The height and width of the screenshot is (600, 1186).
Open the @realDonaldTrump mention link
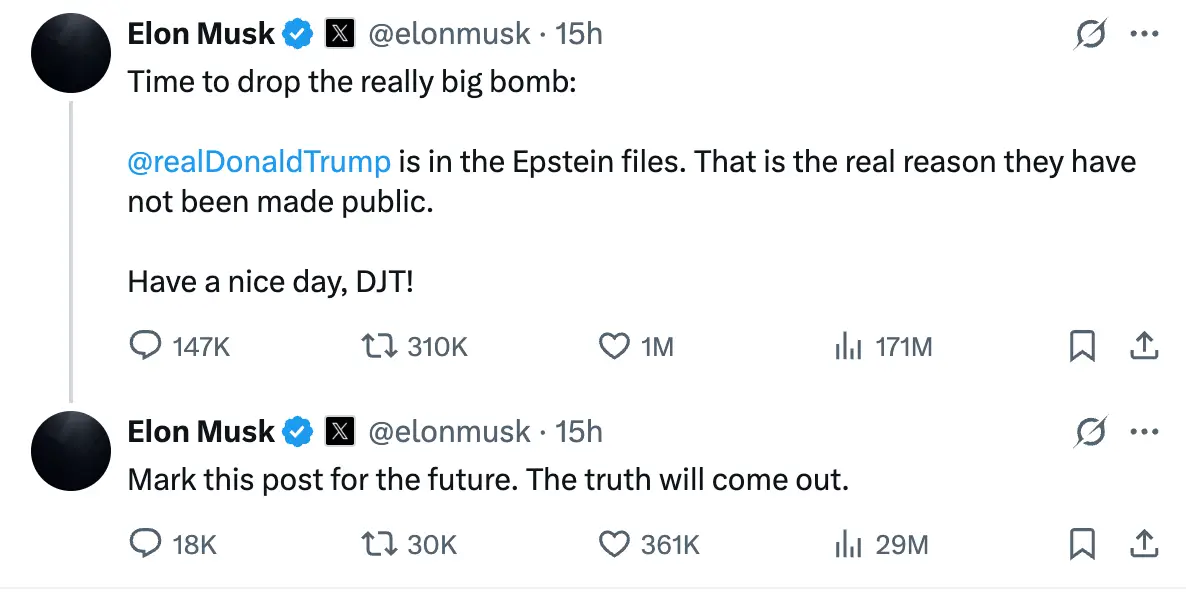tap(259, 161)
